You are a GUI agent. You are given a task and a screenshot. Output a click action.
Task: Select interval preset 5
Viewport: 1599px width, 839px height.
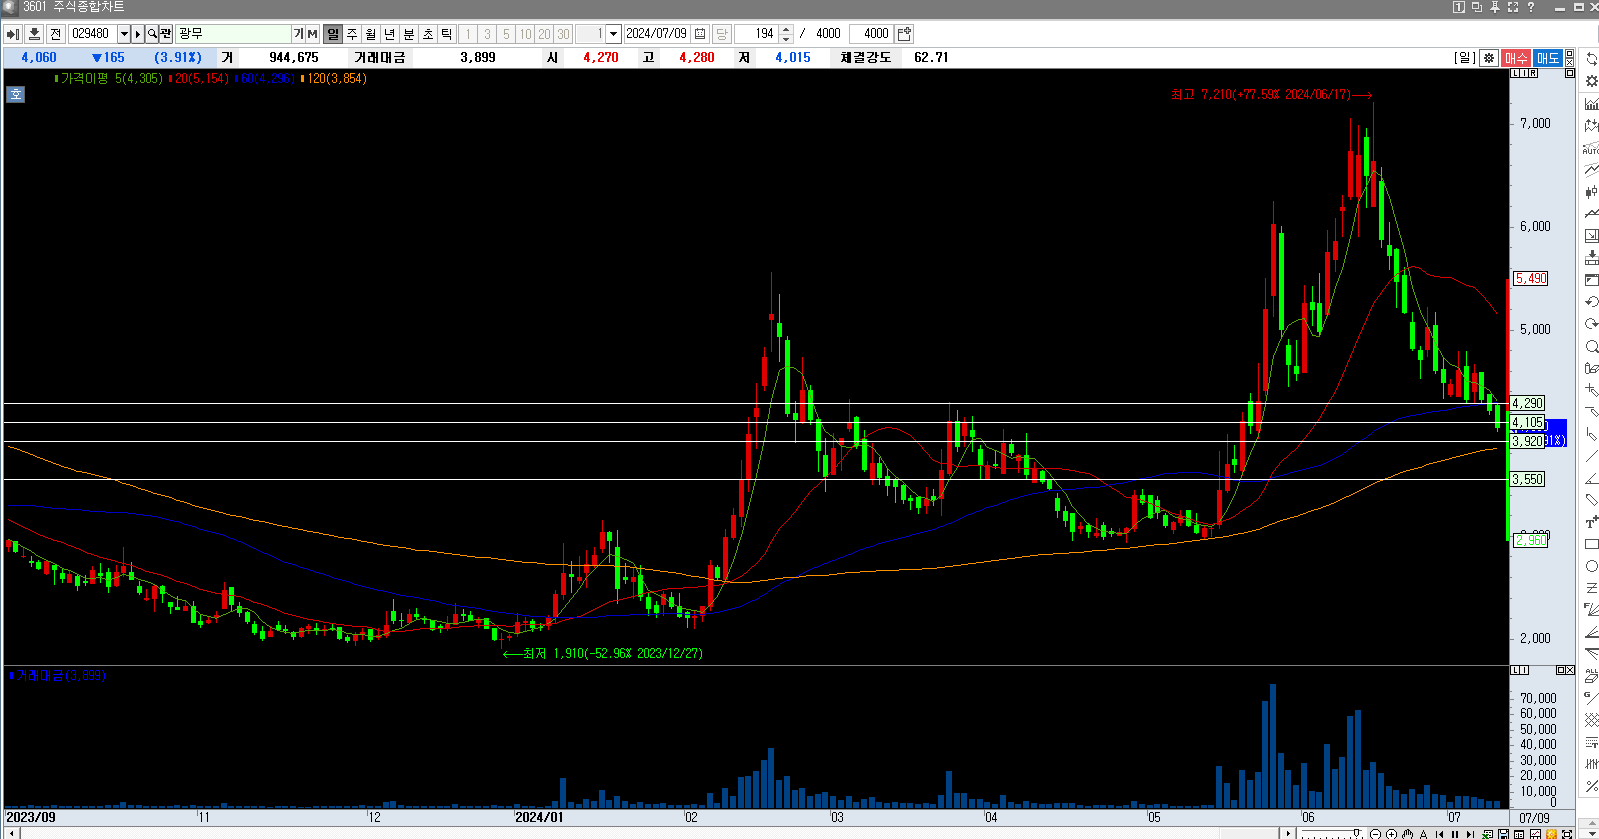506,34
